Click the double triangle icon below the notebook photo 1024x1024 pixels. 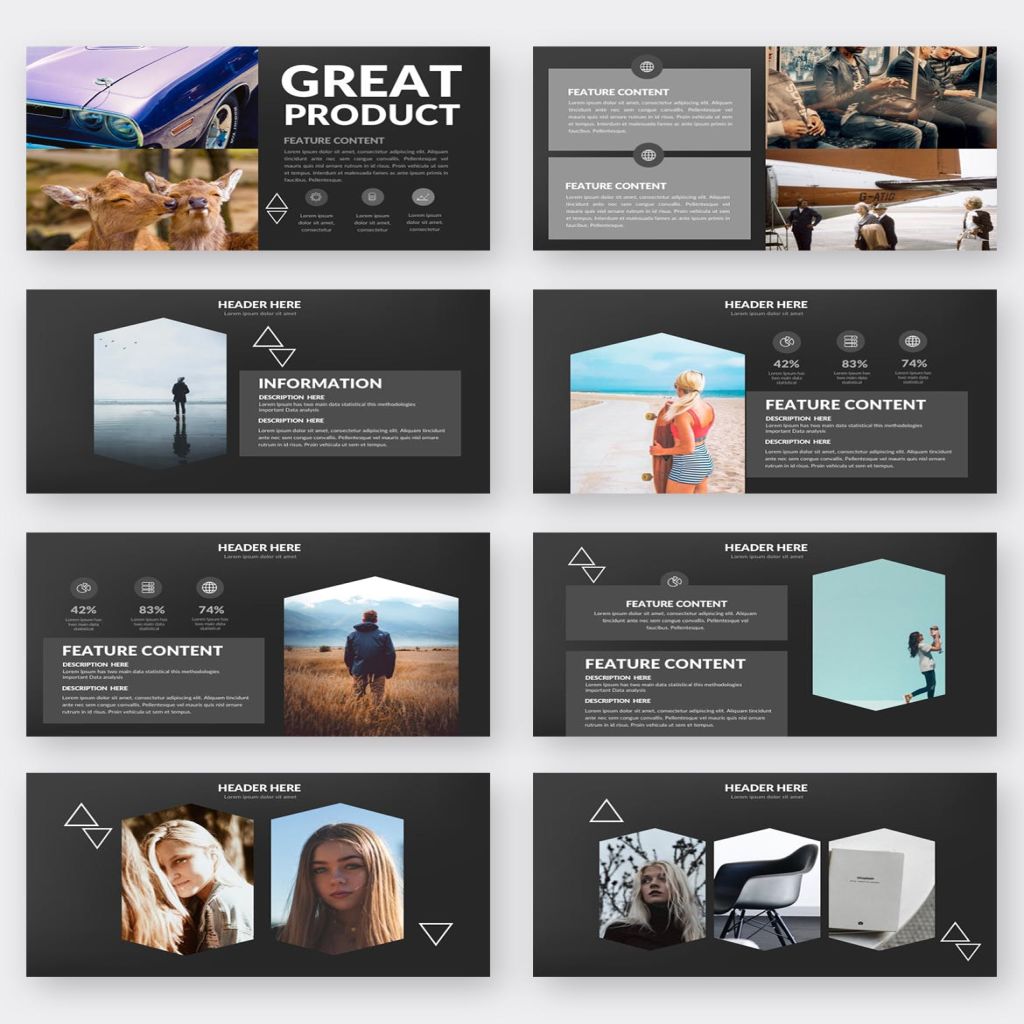click(x=961, y=940)
